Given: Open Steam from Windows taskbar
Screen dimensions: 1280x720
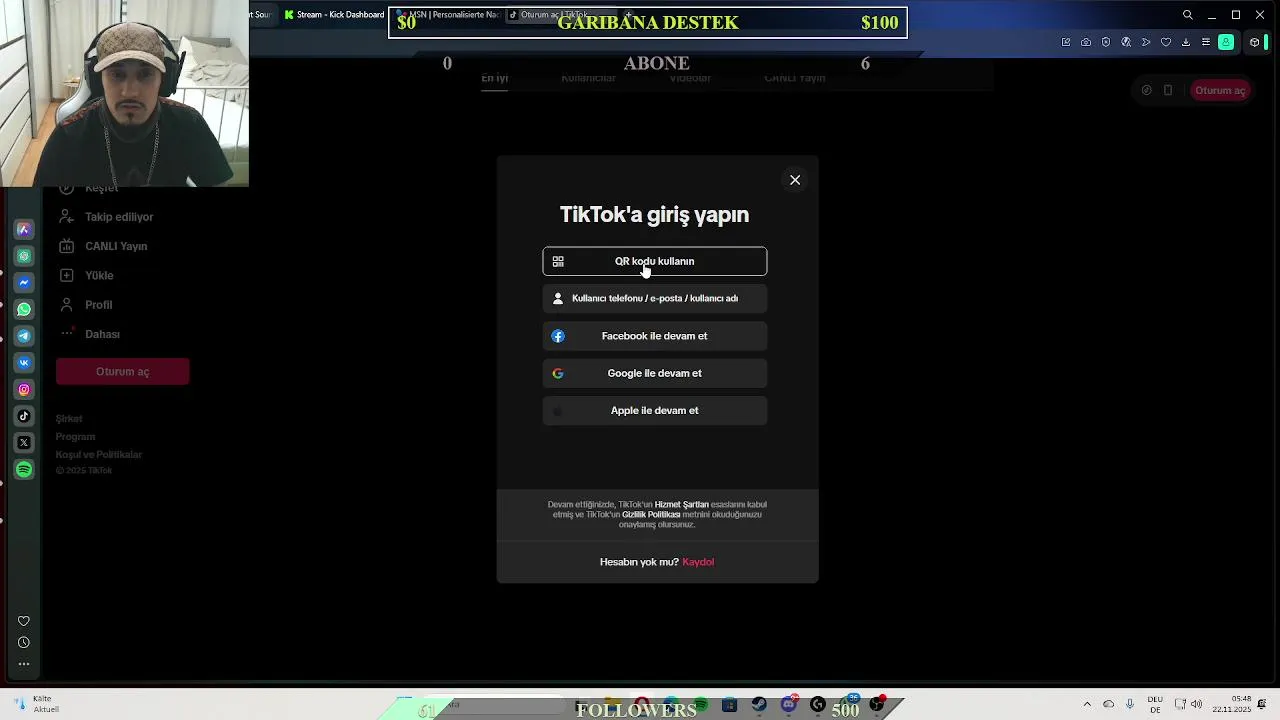Looking at the screenshot, I should (759, 705).
